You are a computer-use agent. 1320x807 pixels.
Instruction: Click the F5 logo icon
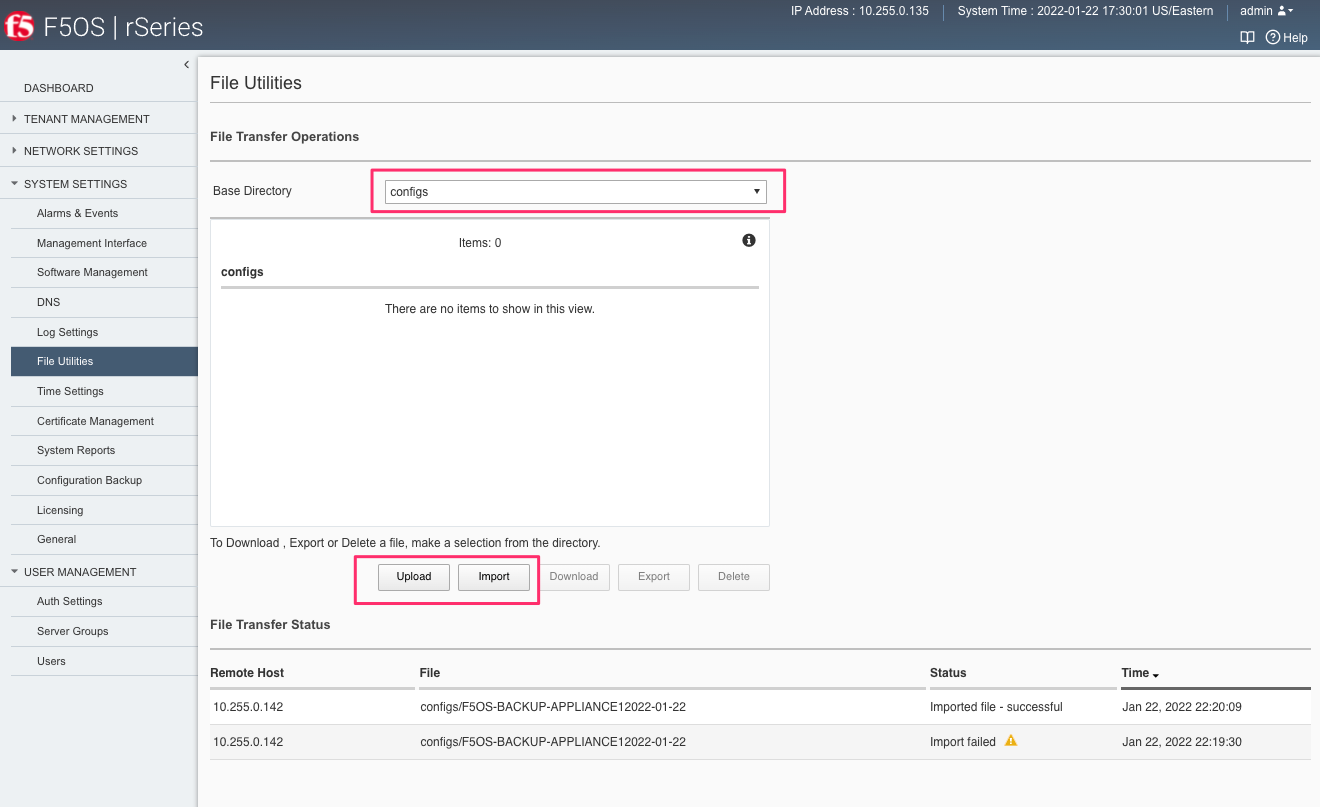(x=19, y=27)
